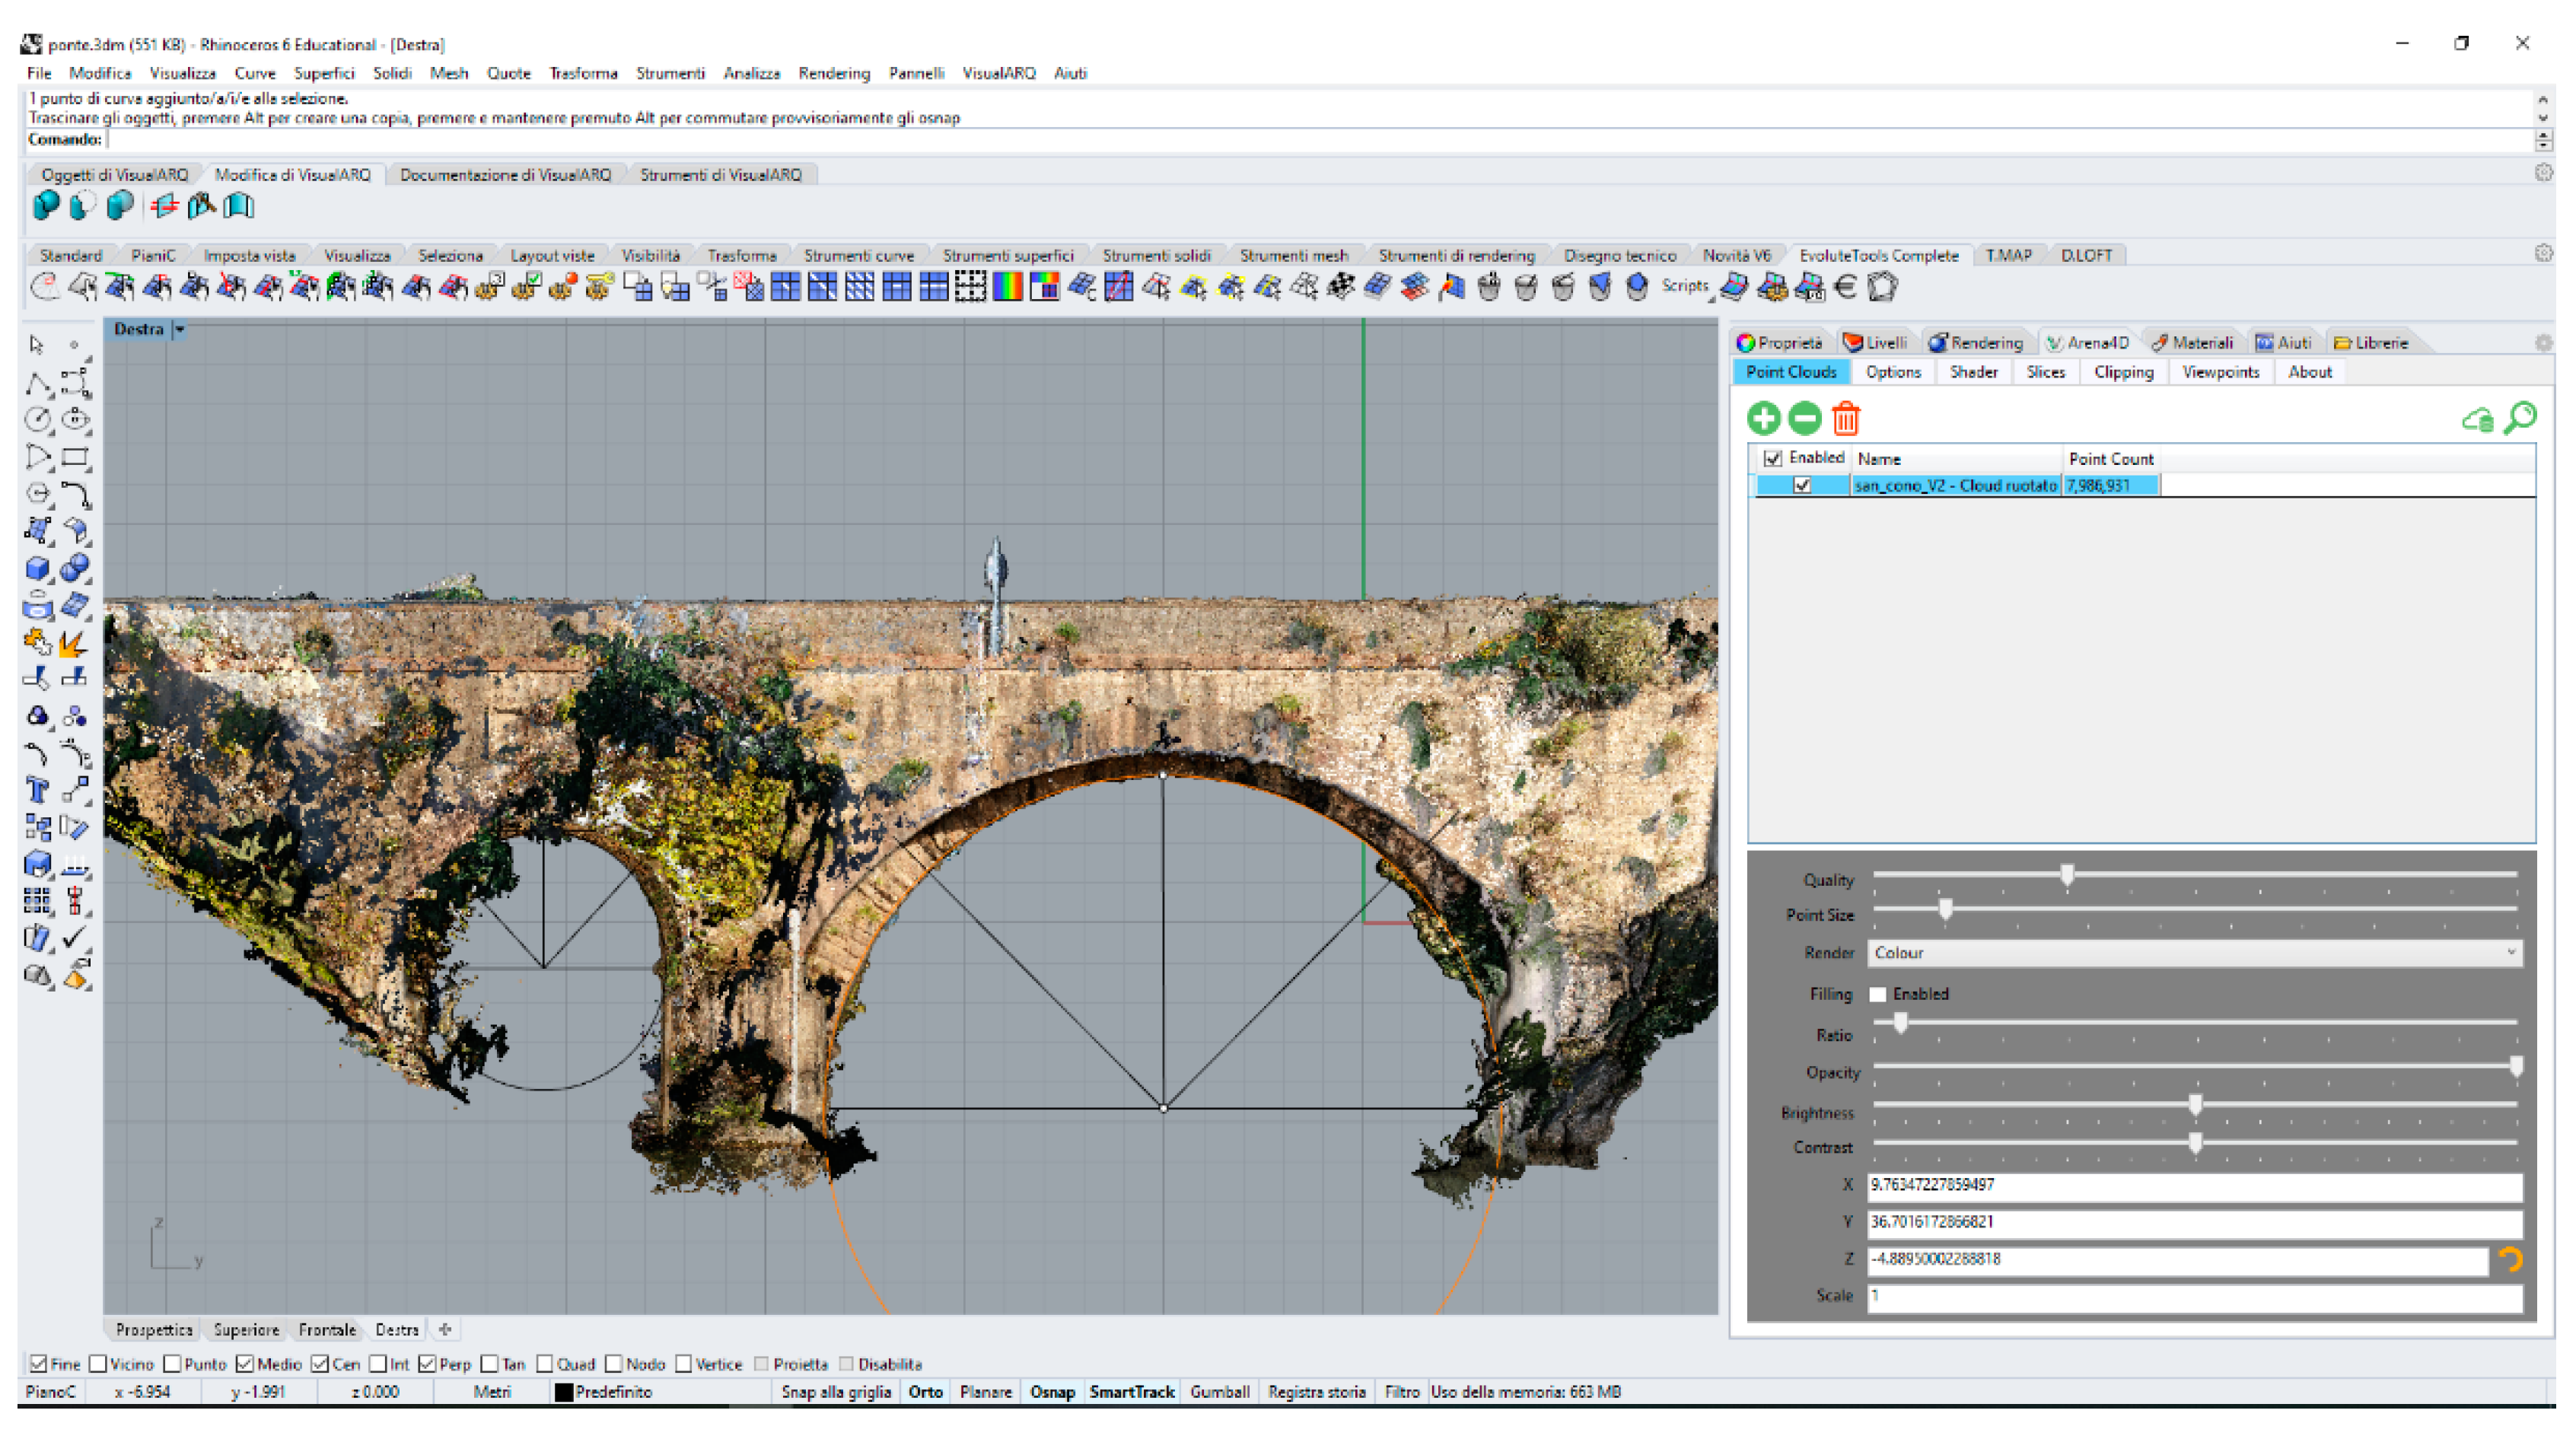This screenshot has width=2576, height=1439.
Task: Toggle the Vicino osnap checkbox
Action: pyautogui.click(x=98, y=1364)
